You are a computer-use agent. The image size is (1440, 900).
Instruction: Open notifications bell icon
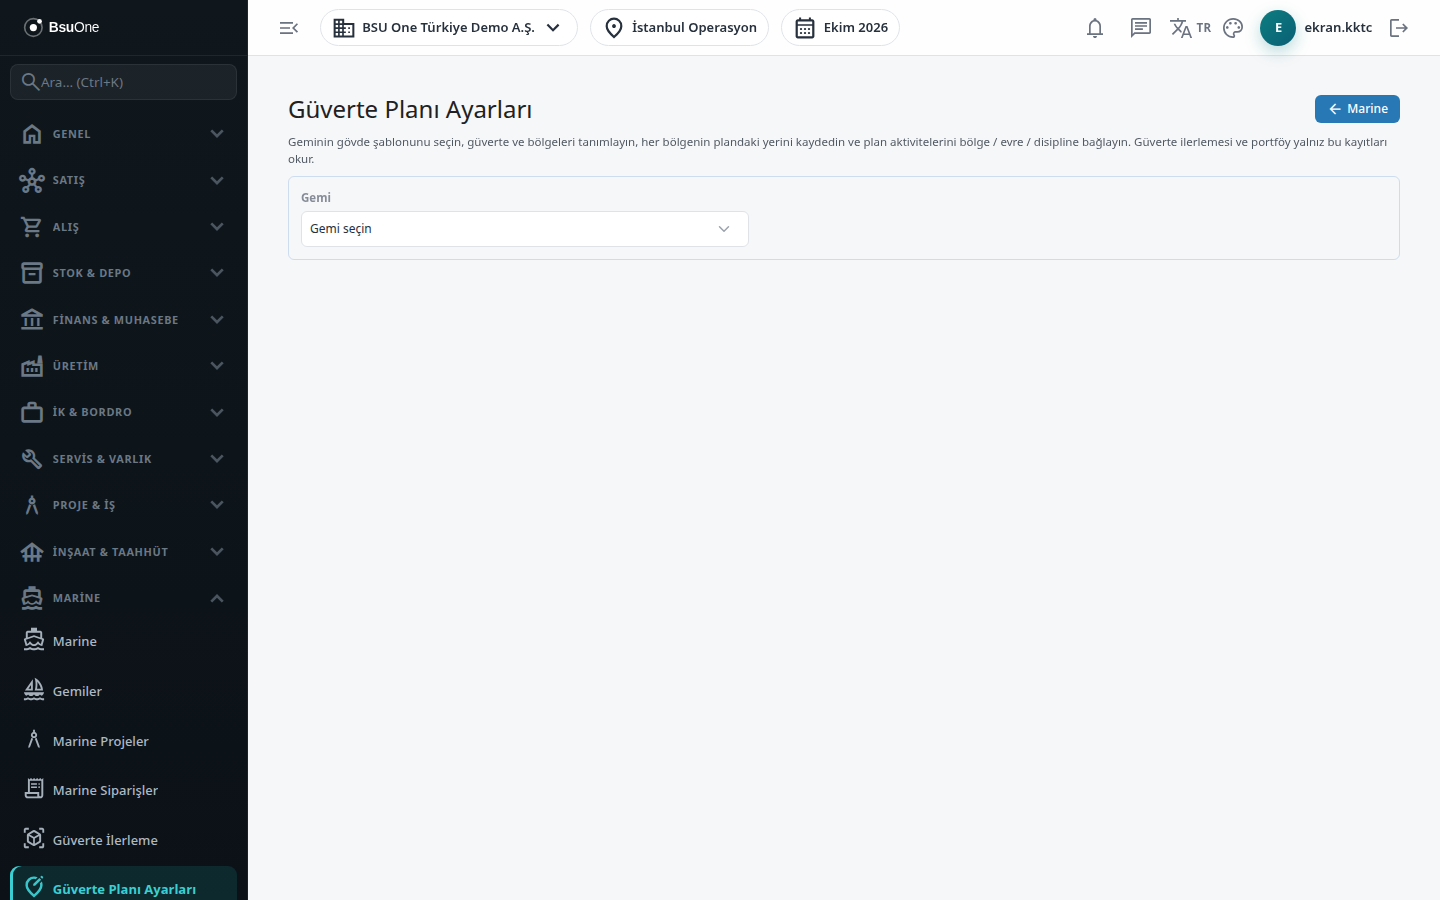pyautogui.click(x=1095, y=28)
